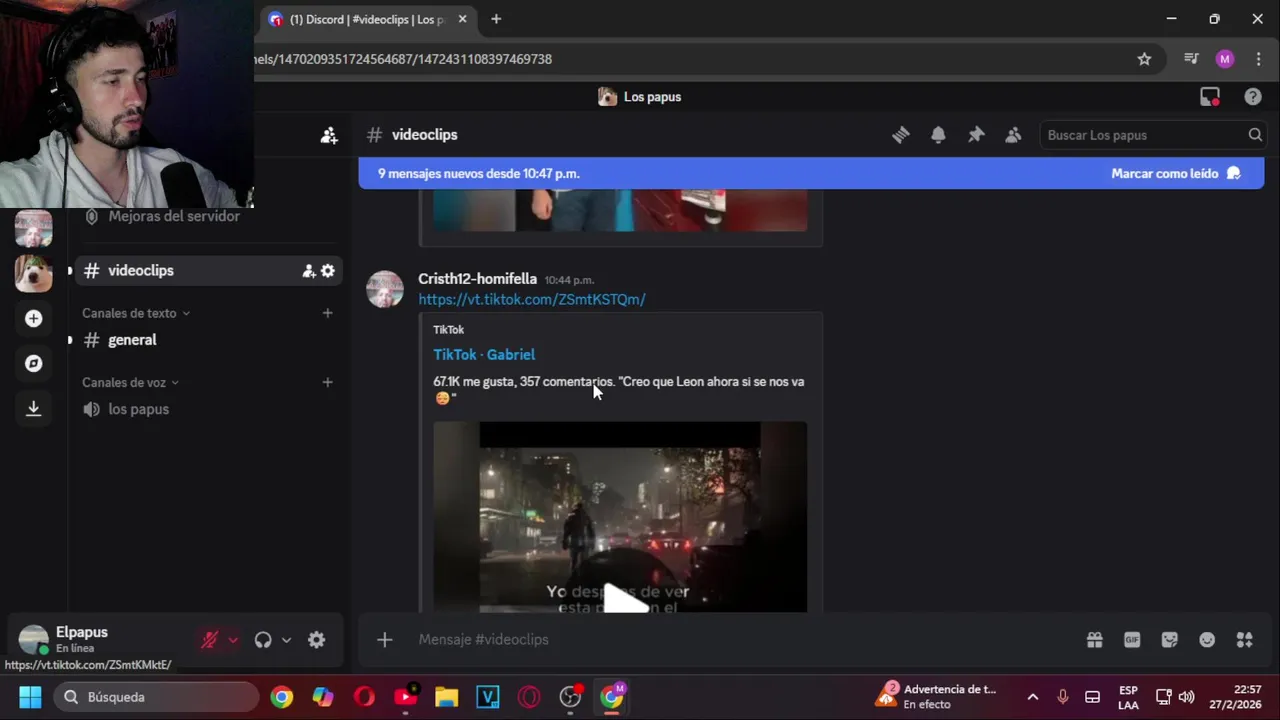Click attach file plus in message bar
Screen dimensions: 1280x720
[x=384, y=640]
